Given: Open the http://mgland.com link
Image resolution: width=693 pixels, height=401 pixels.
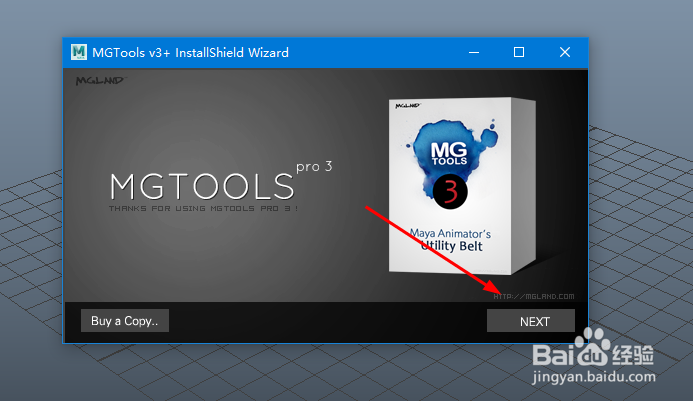Looking at the screenshot, I should 534,297.
